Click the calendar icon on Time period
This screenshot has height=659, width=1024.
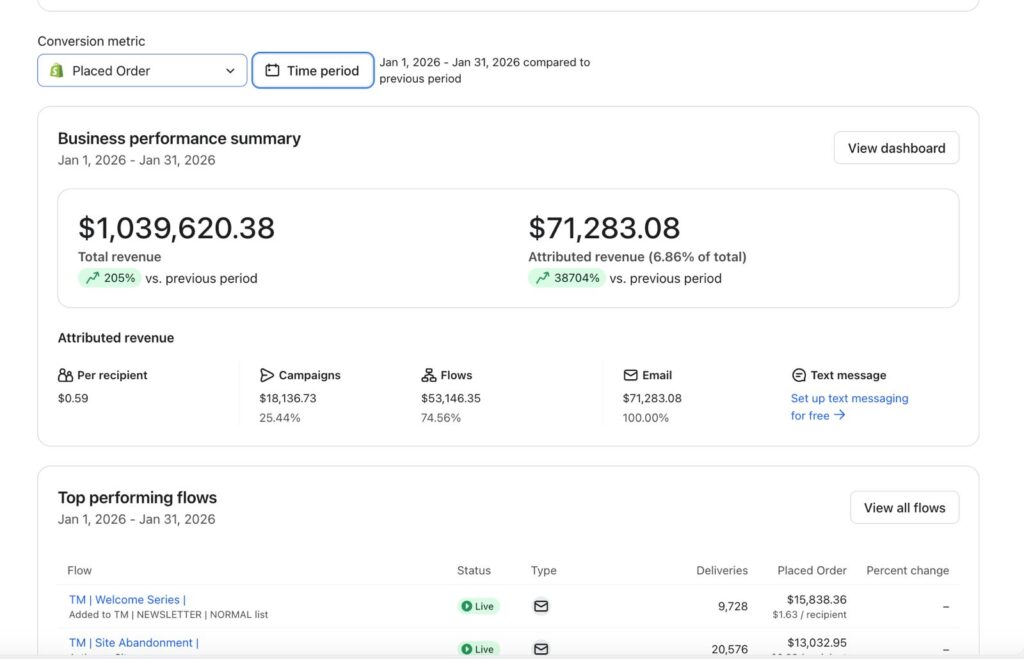(x=272, y=71)
